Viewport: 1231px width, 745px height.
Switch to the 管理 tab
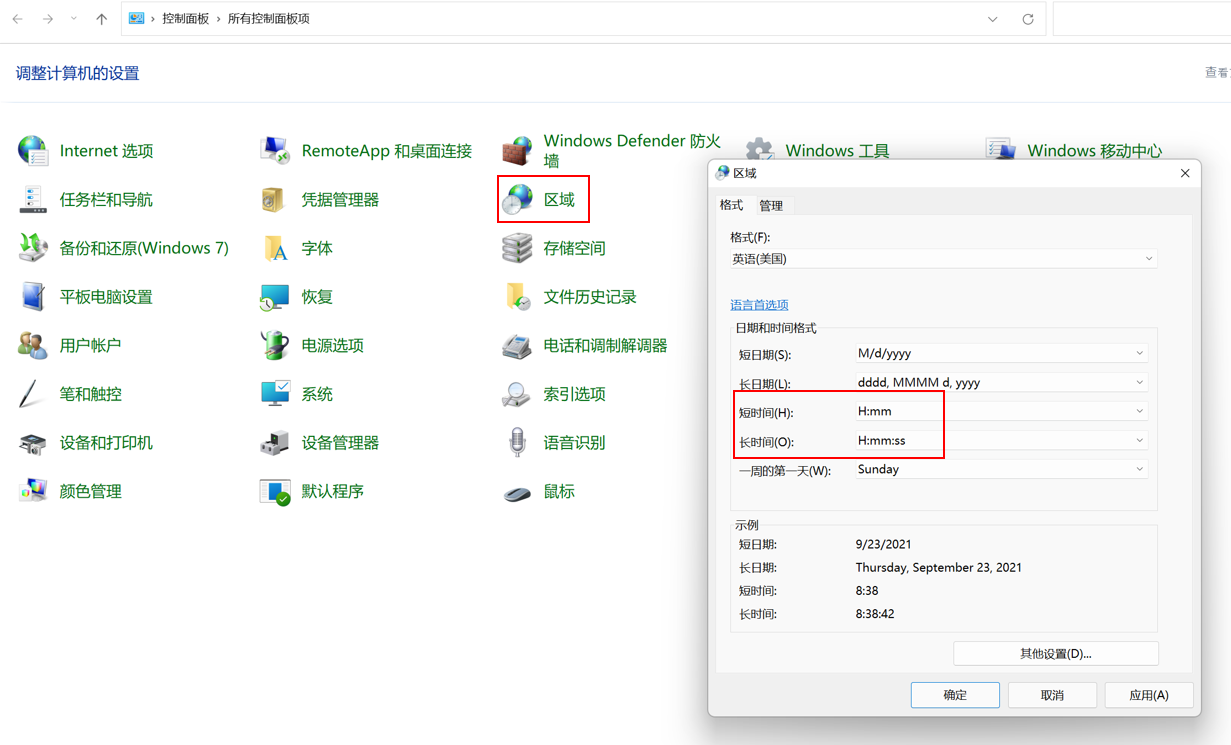tap(771, 206)
